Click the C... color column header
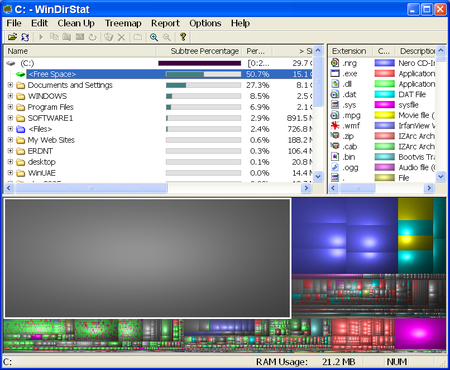 384,51
